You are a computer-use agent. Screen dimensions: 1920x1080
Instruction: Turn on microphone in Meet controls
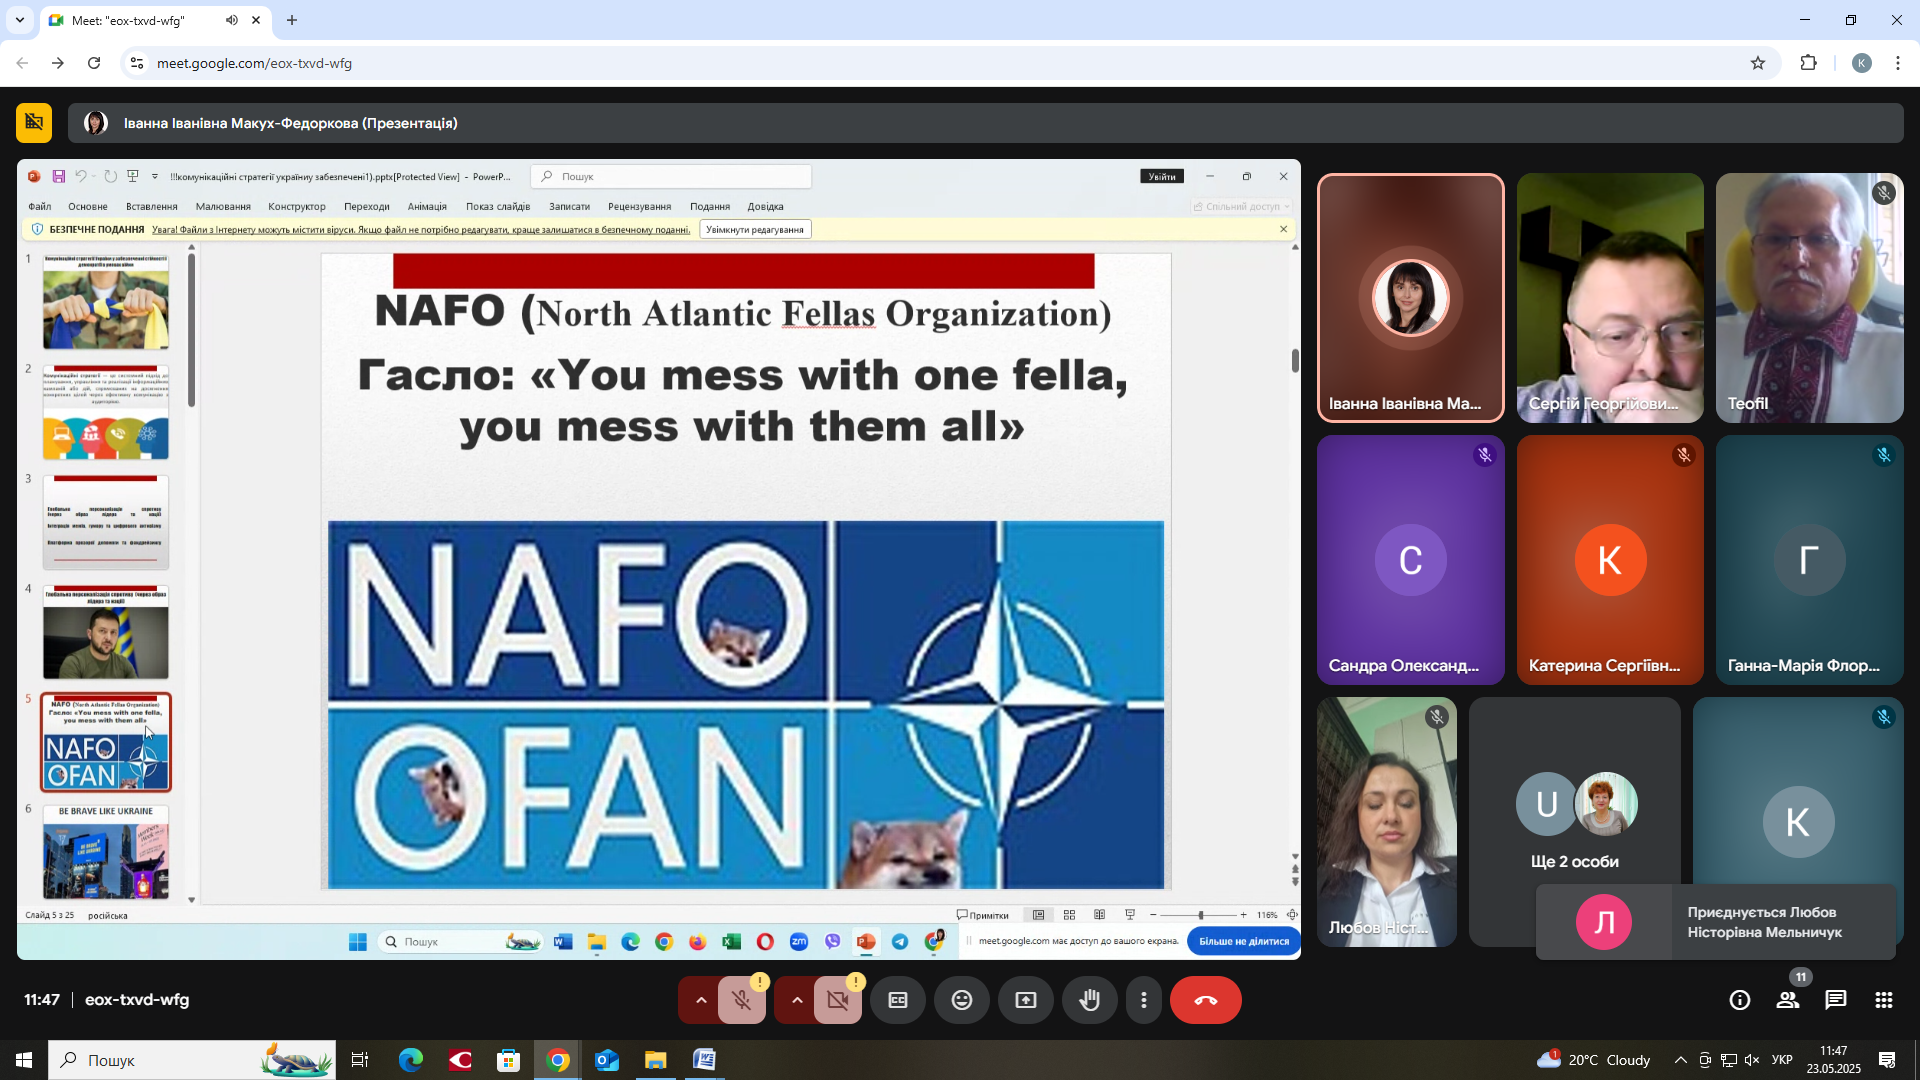tap(741, 1000)
